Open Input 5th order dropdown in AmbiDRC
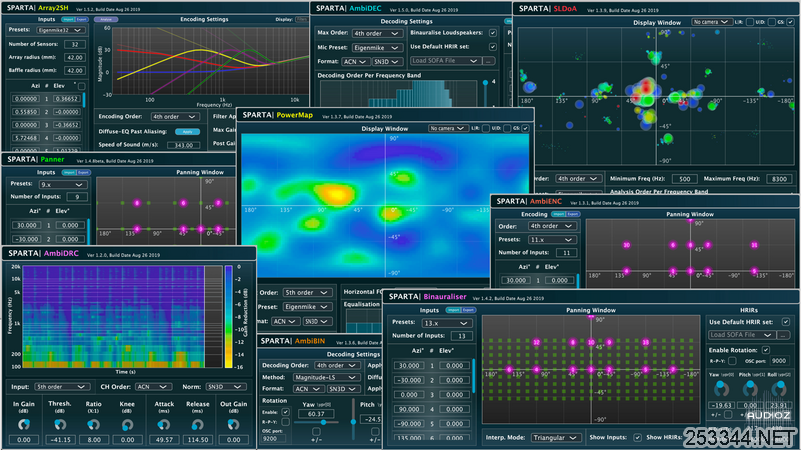Image resolution: width=801 pixels, height=450 pixels. 62,387
